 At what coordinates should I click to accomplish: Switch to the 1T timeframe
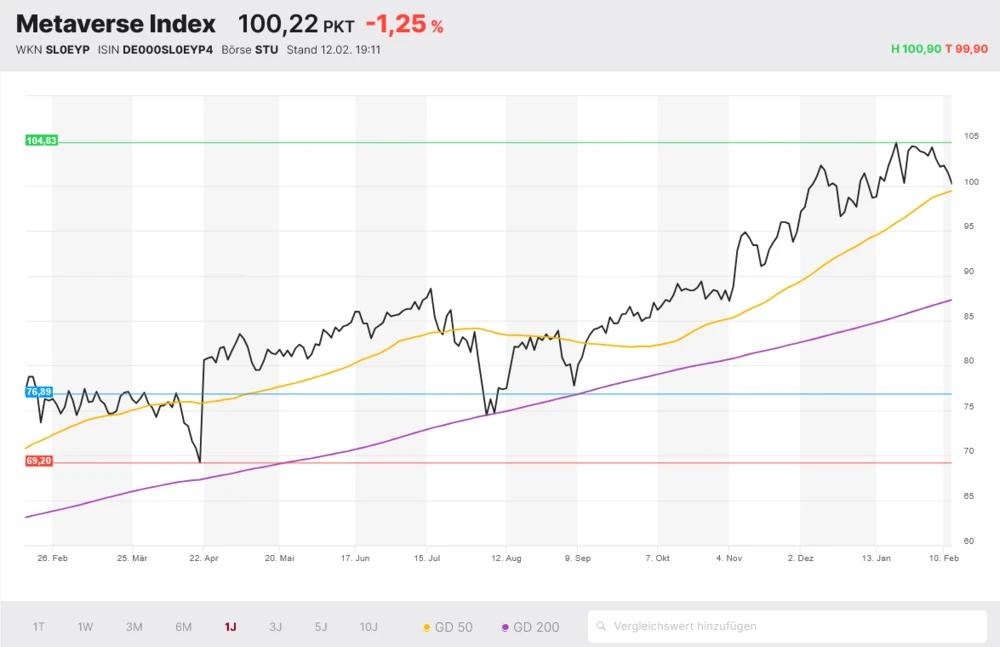[38, 625]
